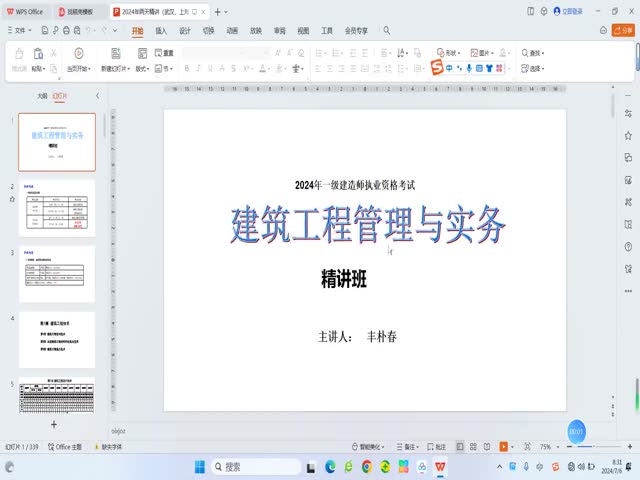Click the print icon in quick access
This screenshot has height=480, width=640.
point(66,30)
